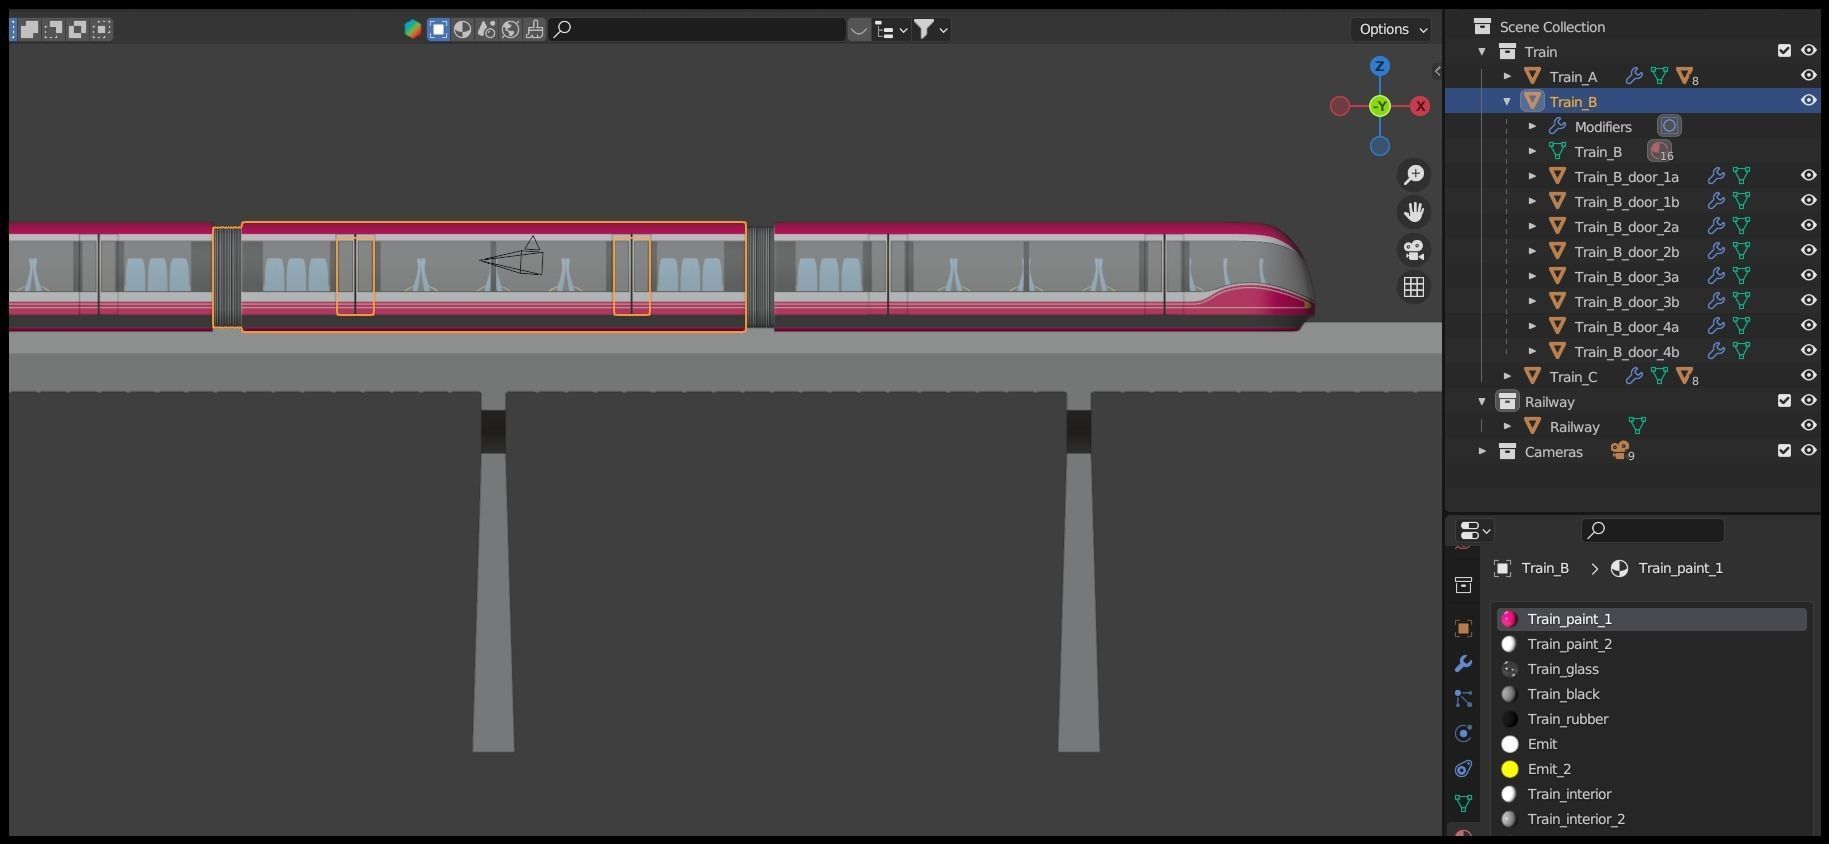Image resolution: width=1829 pixels, height=844 pixels.
Task: Click the outliner search field
Action: pyautogui.click(x=698, y=29)
